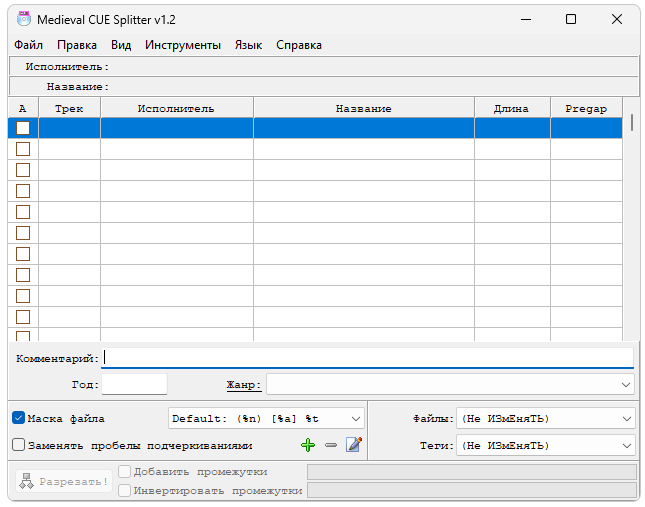Open the Справка menu
Viewport: 645px width, 507px height.
[299, 45]
